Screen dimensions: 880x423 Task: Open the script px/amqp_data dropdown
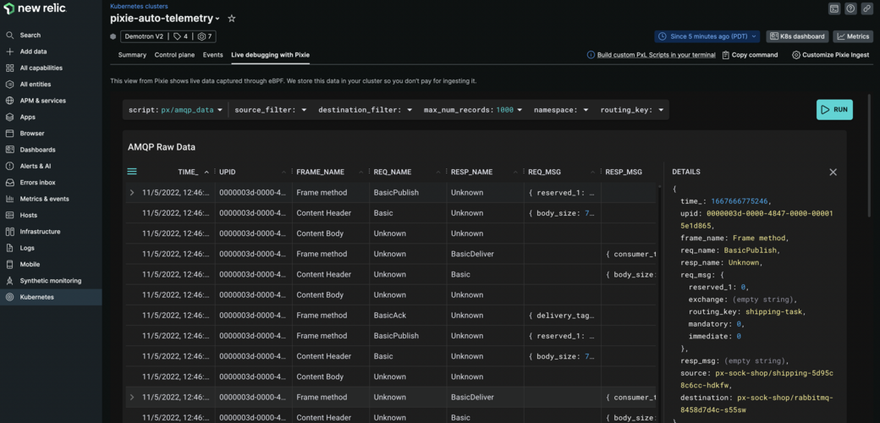(x=175, y=110)
